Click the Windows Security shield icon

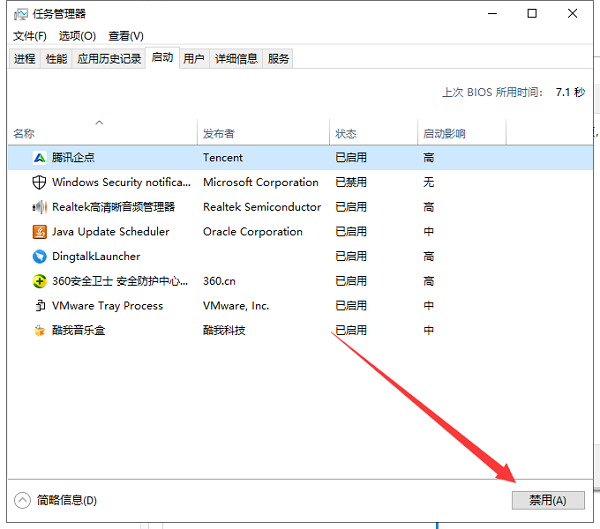(x=39, y=183)
